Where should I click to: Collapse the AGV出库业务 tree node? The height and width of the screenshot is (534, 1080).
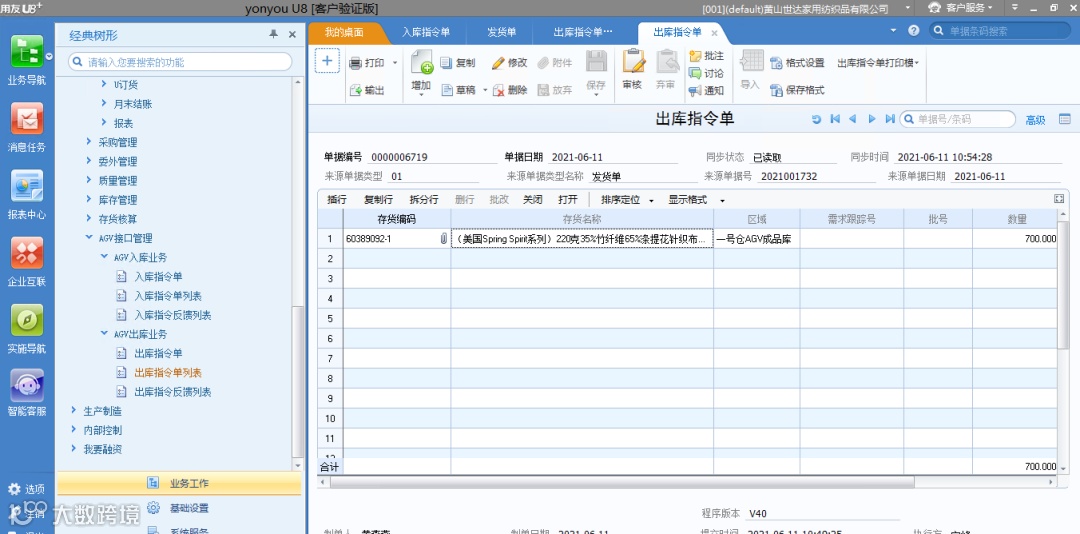(104, 333)
